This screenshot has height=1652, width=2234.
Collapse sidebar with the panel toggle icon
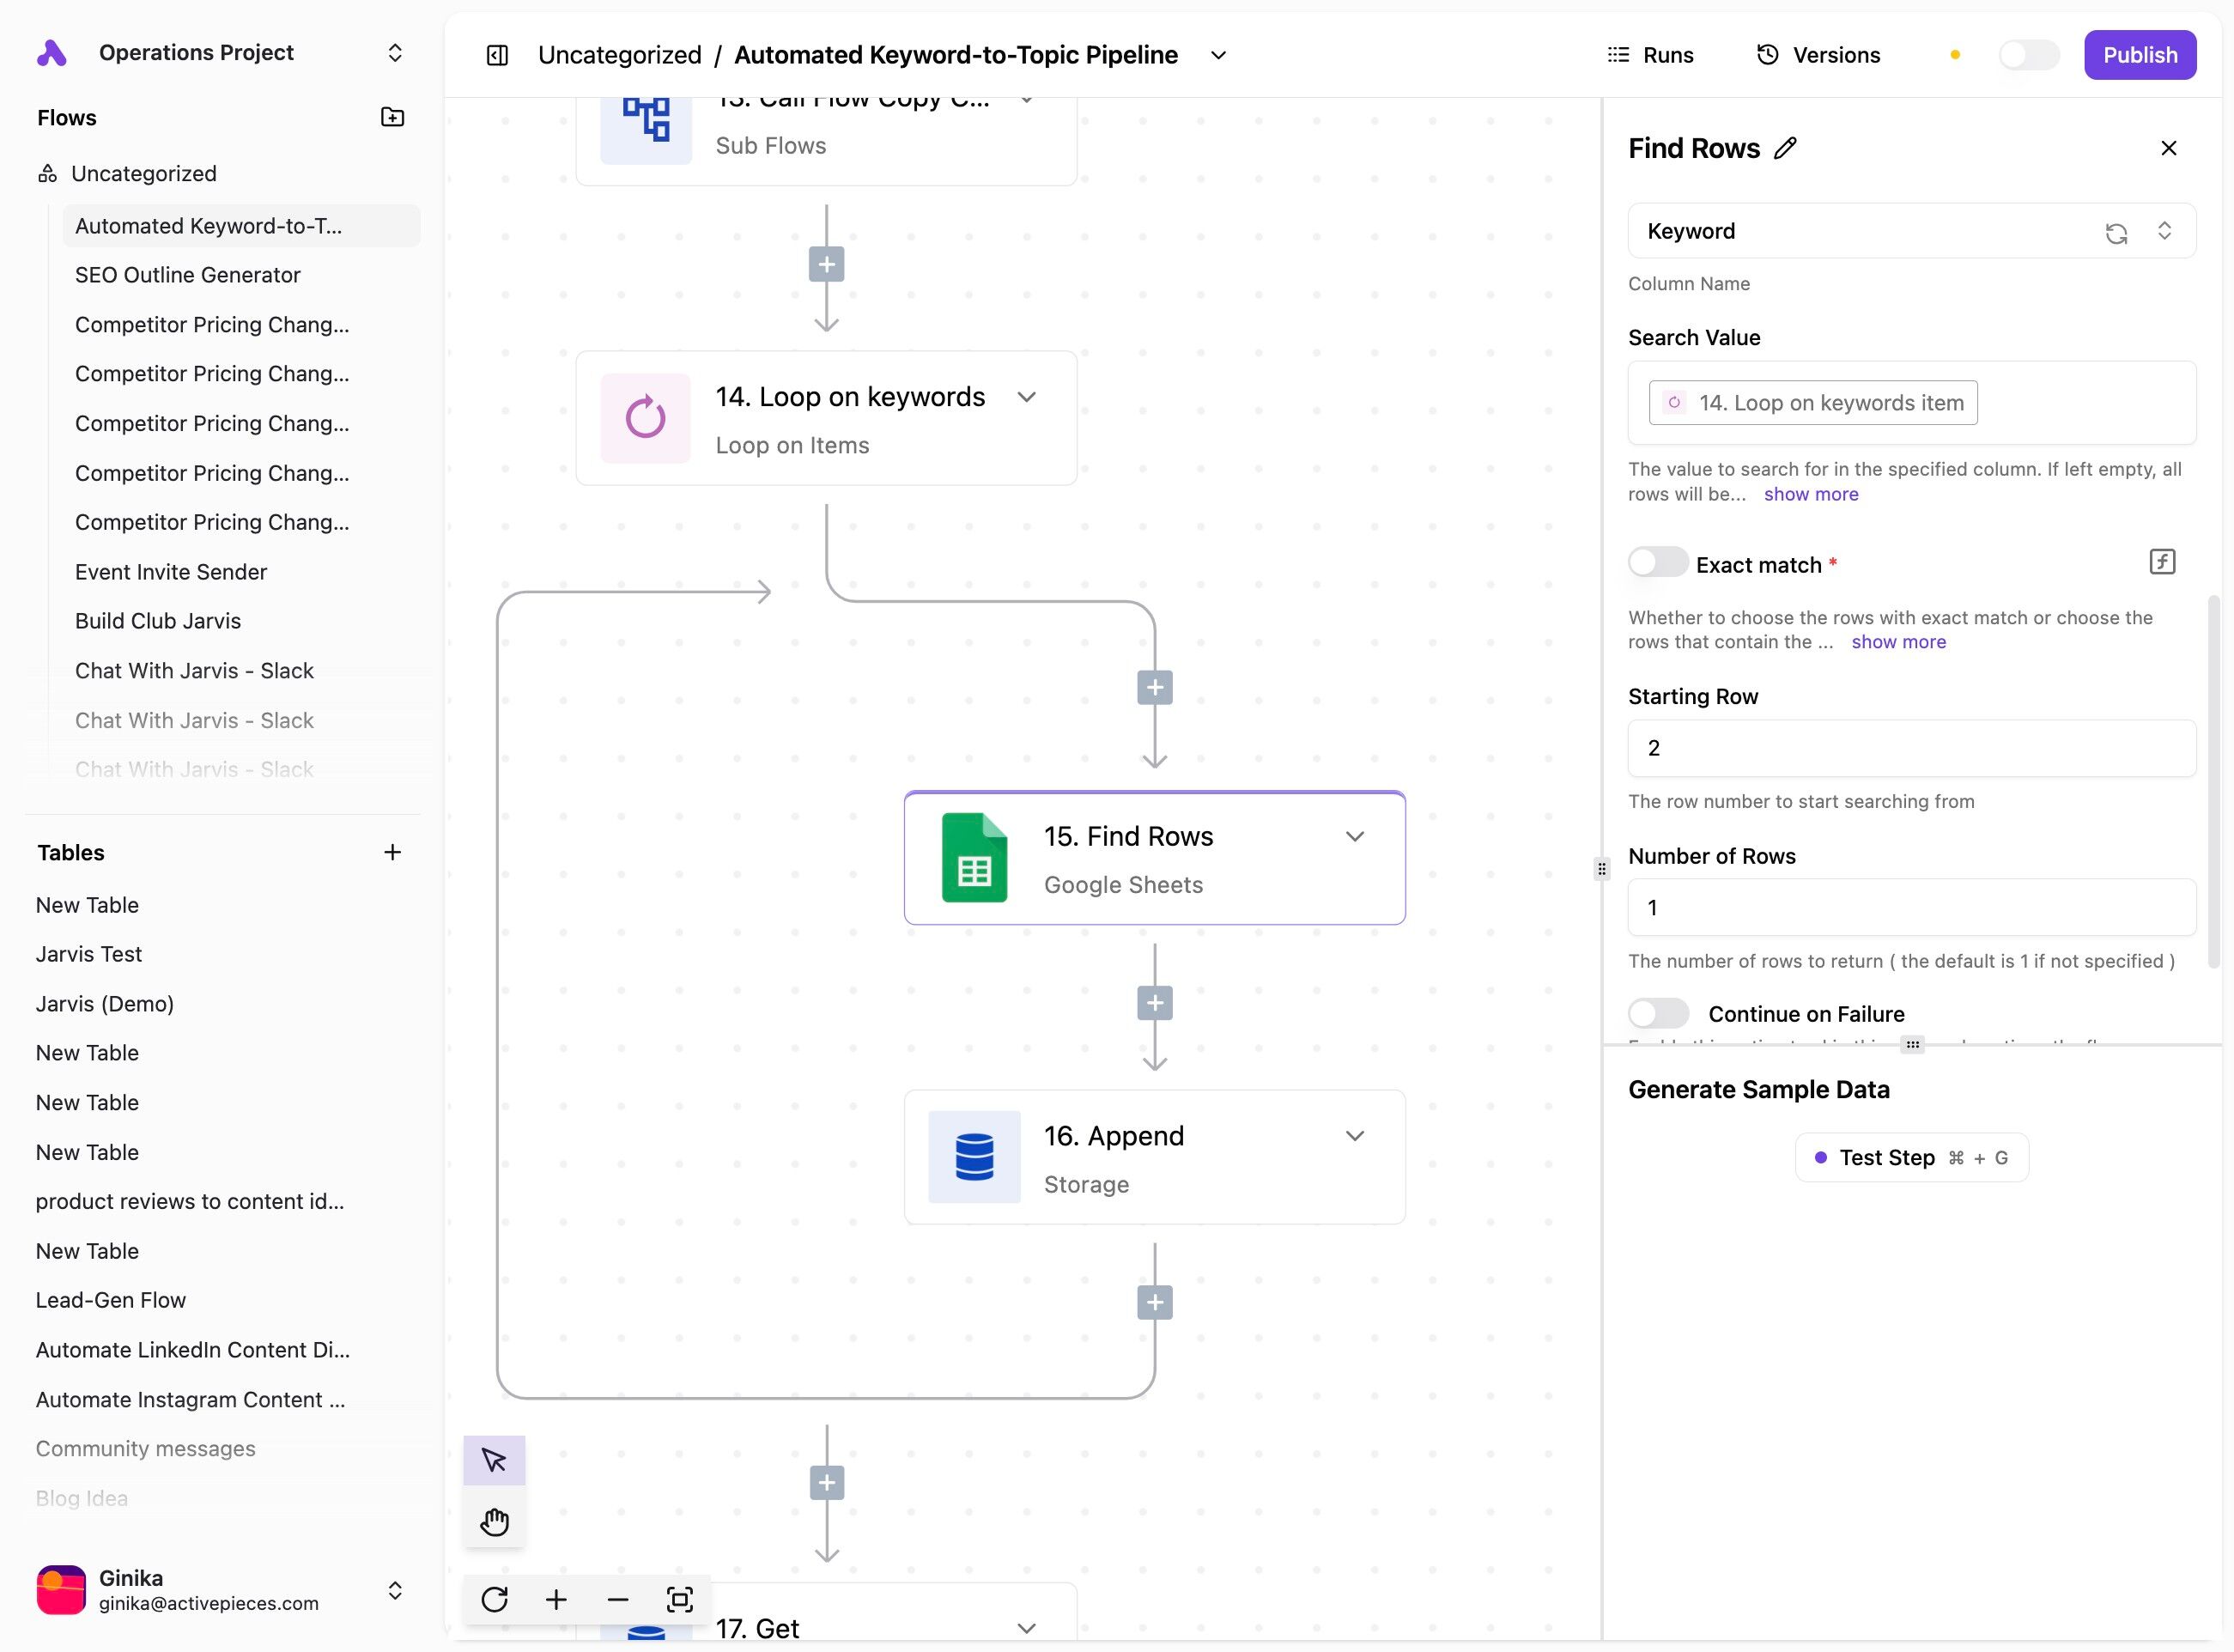coord(497,55)
